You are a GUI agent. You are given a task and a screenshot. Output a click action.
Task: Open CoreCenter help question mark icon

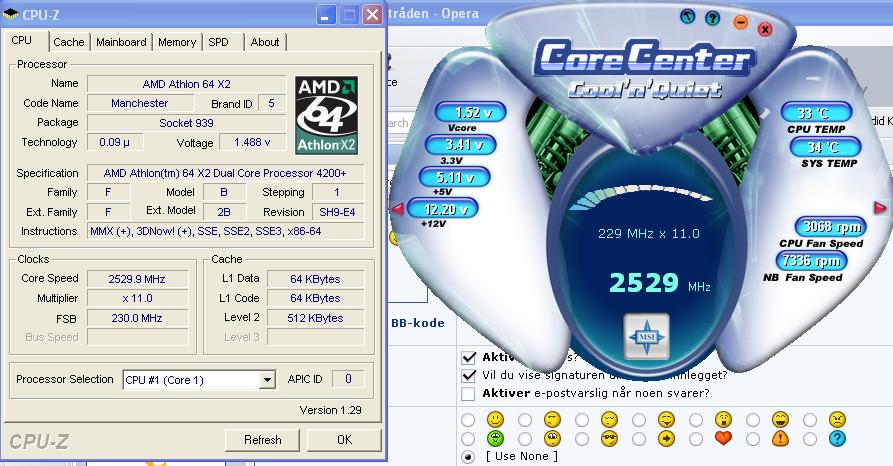(x=712, y=18)
